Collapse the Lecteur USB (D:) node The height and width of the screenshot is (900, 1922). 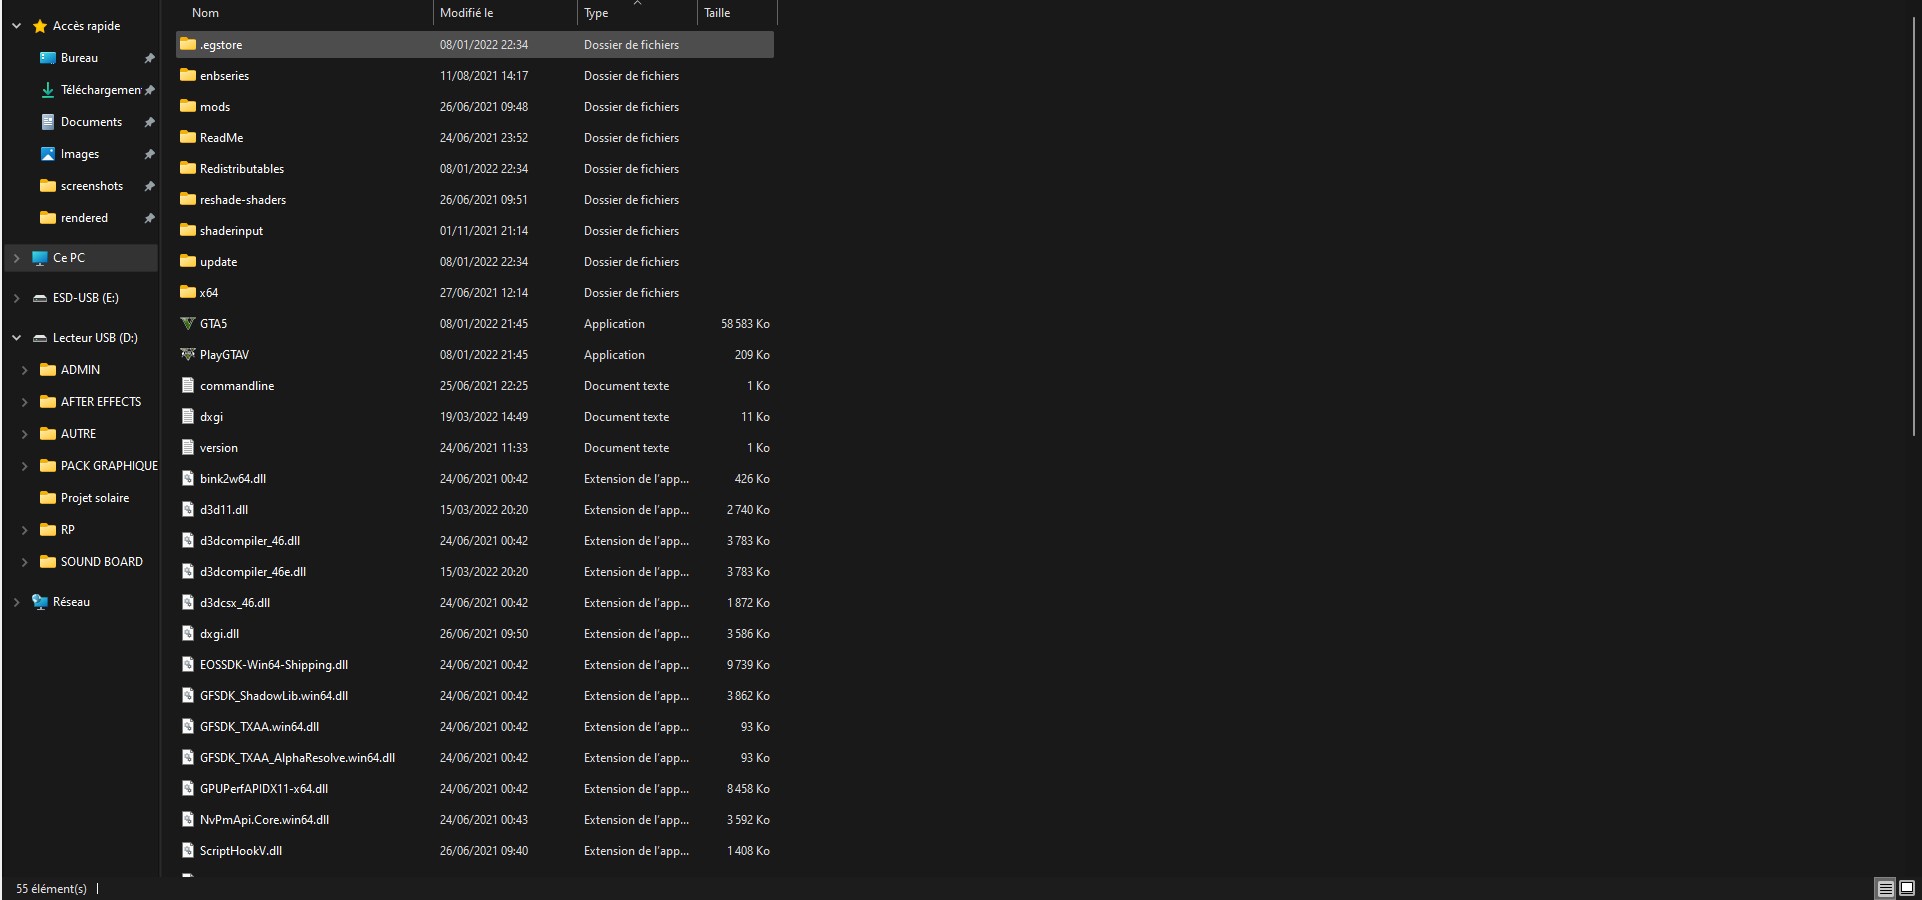(16, 338)
